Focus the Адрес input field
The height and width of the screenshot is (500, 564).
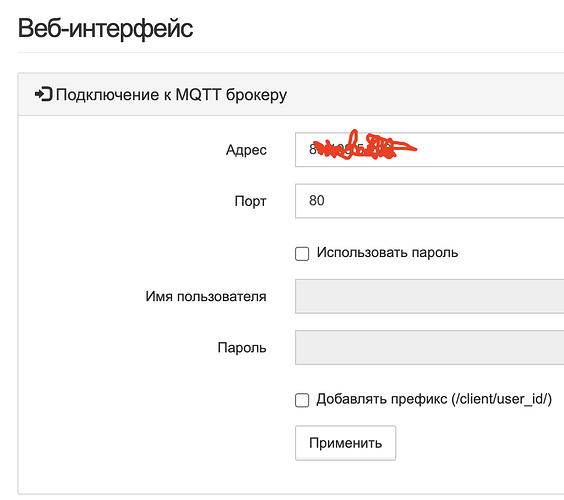click(x=429, y=150)
